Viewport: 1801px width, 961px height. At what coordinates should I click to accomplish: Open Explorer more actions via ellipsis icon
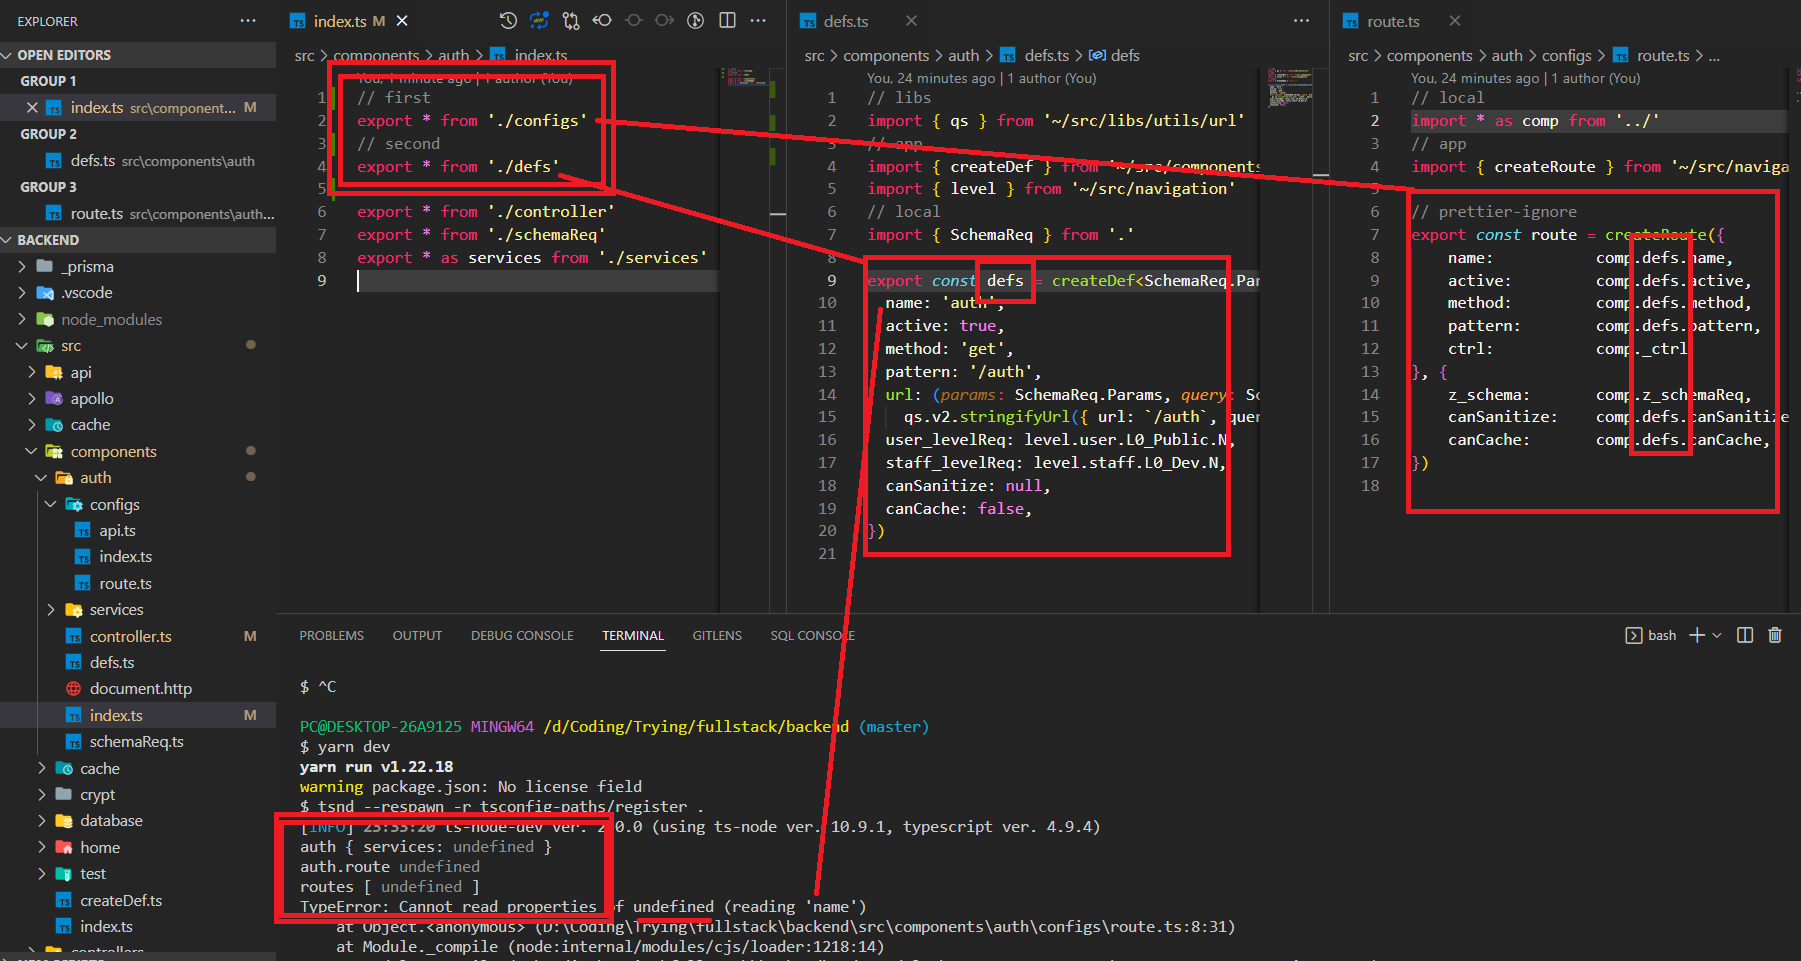(x=246, y=20)
